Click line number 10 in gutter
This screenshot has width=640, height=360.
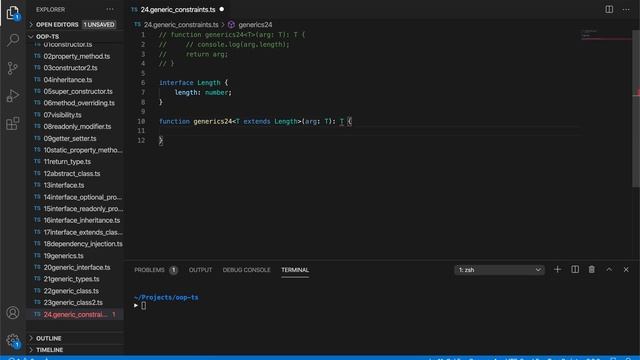(141, 121)
